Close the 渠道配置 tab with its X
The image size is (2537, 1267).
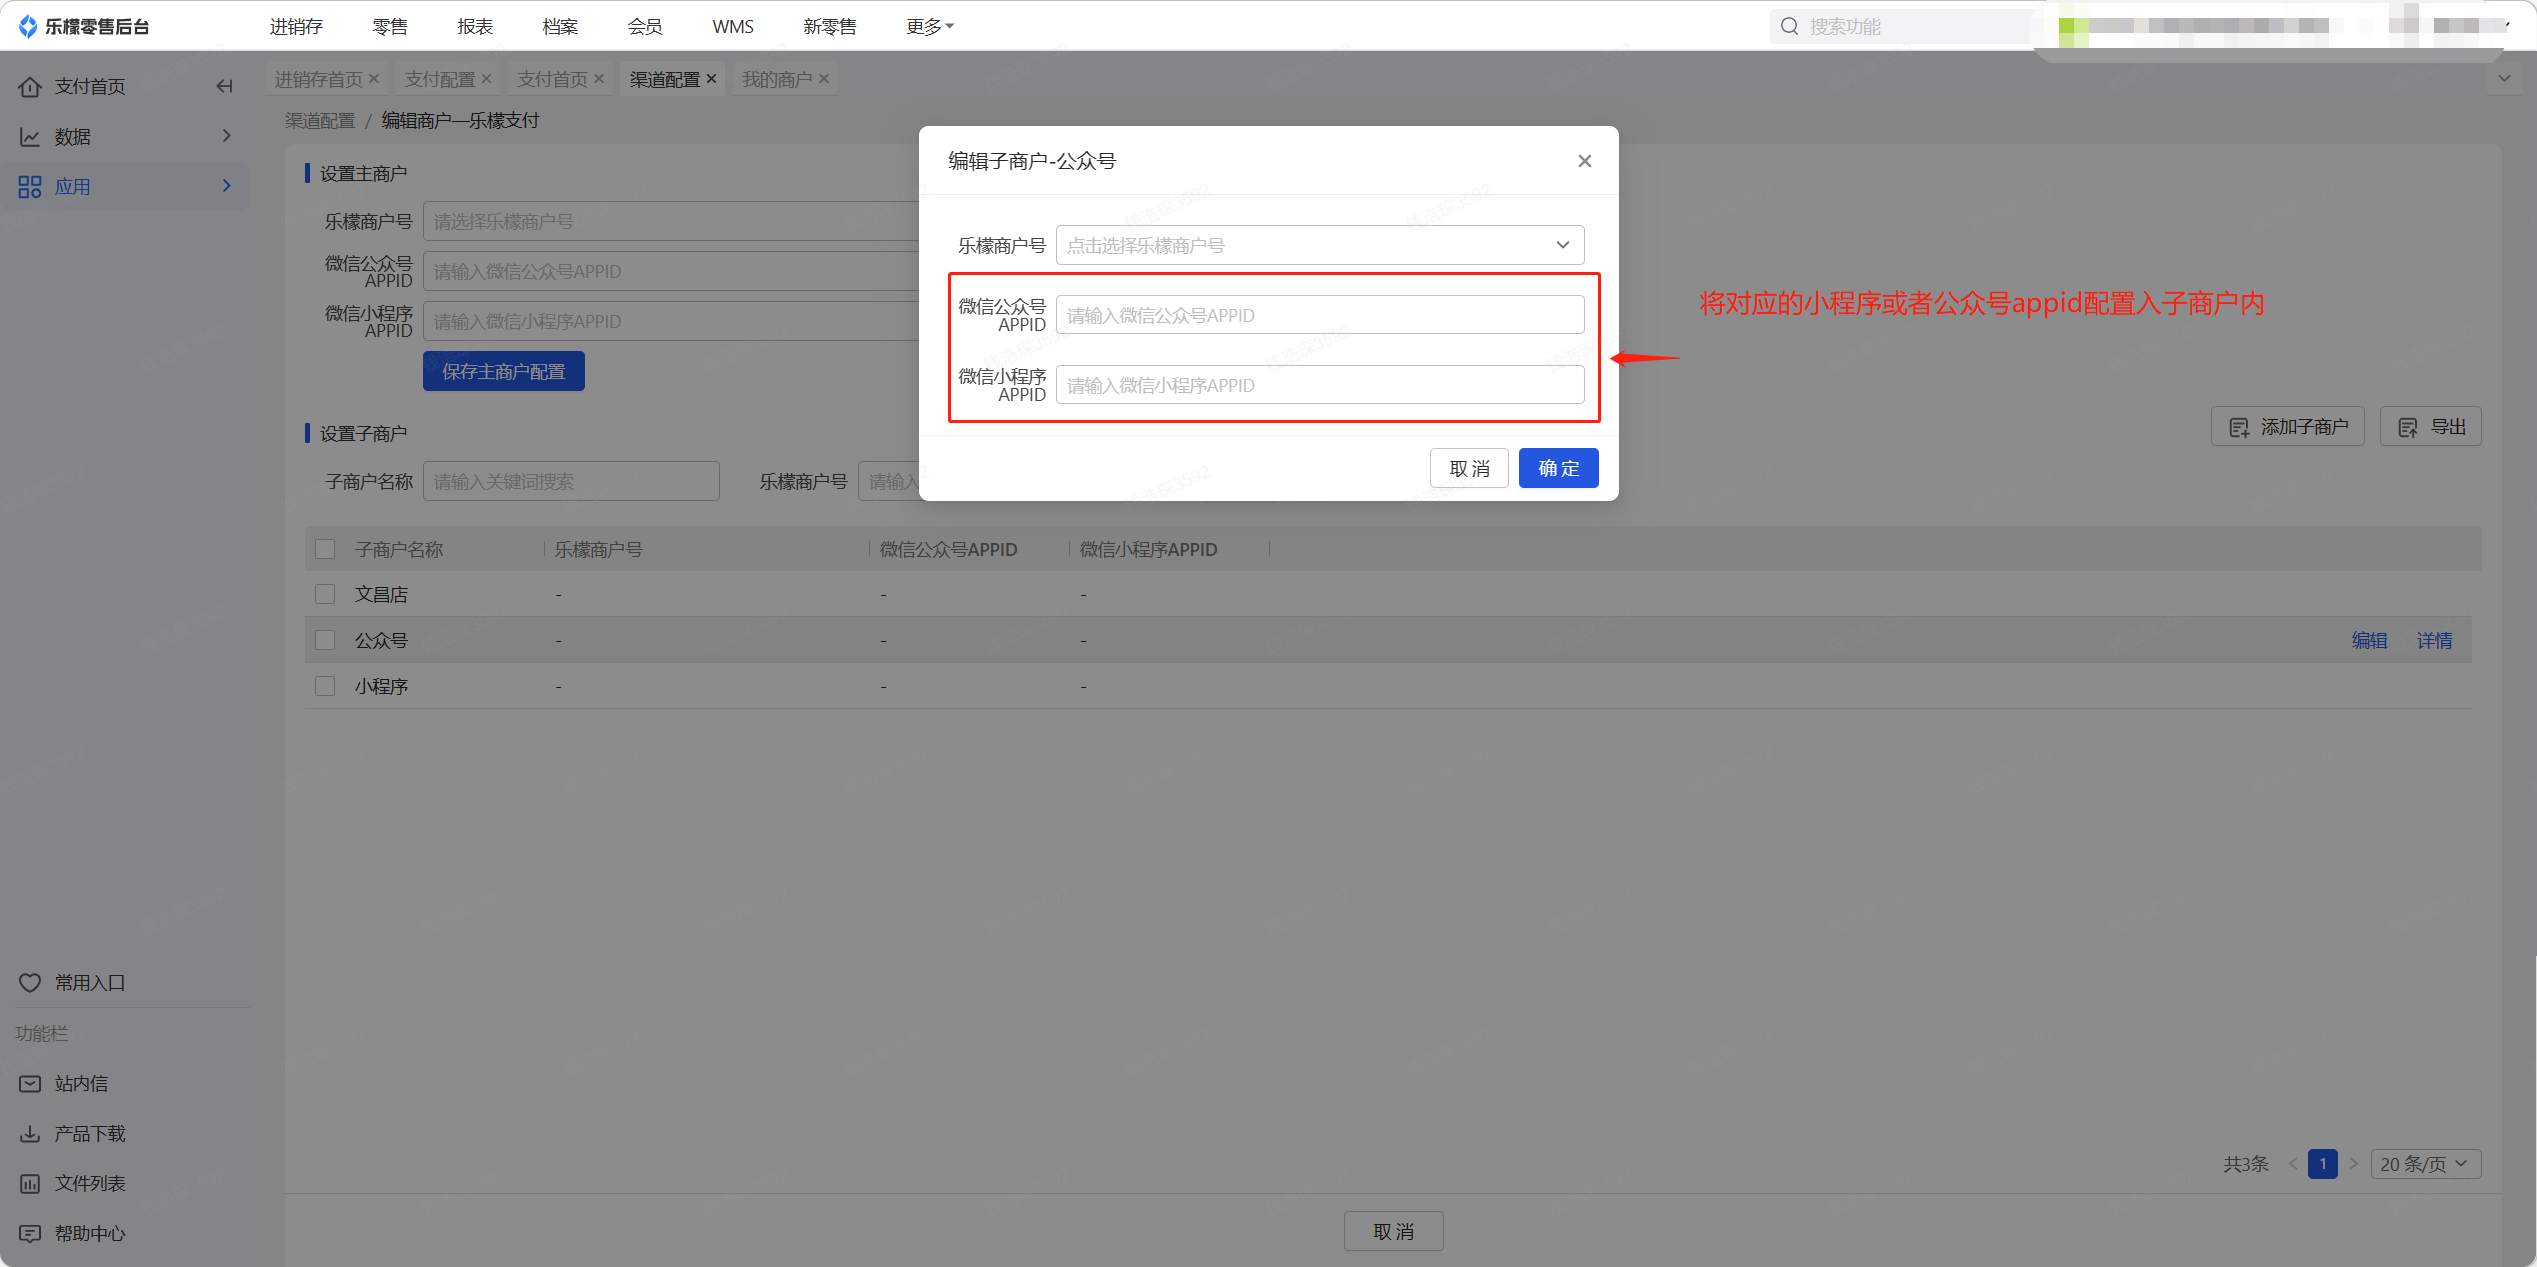(x=711, y=79)
